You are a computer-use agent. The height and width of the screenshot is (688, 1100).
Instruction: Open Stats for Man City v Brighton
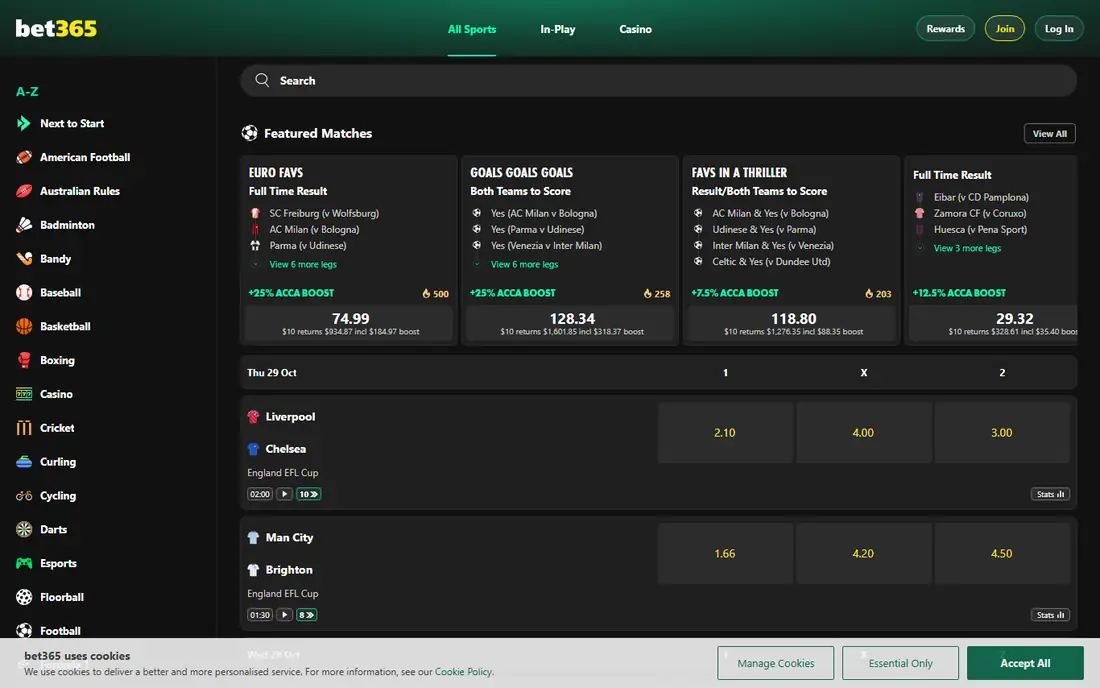pyautogui.click(x=1050, y=614)
